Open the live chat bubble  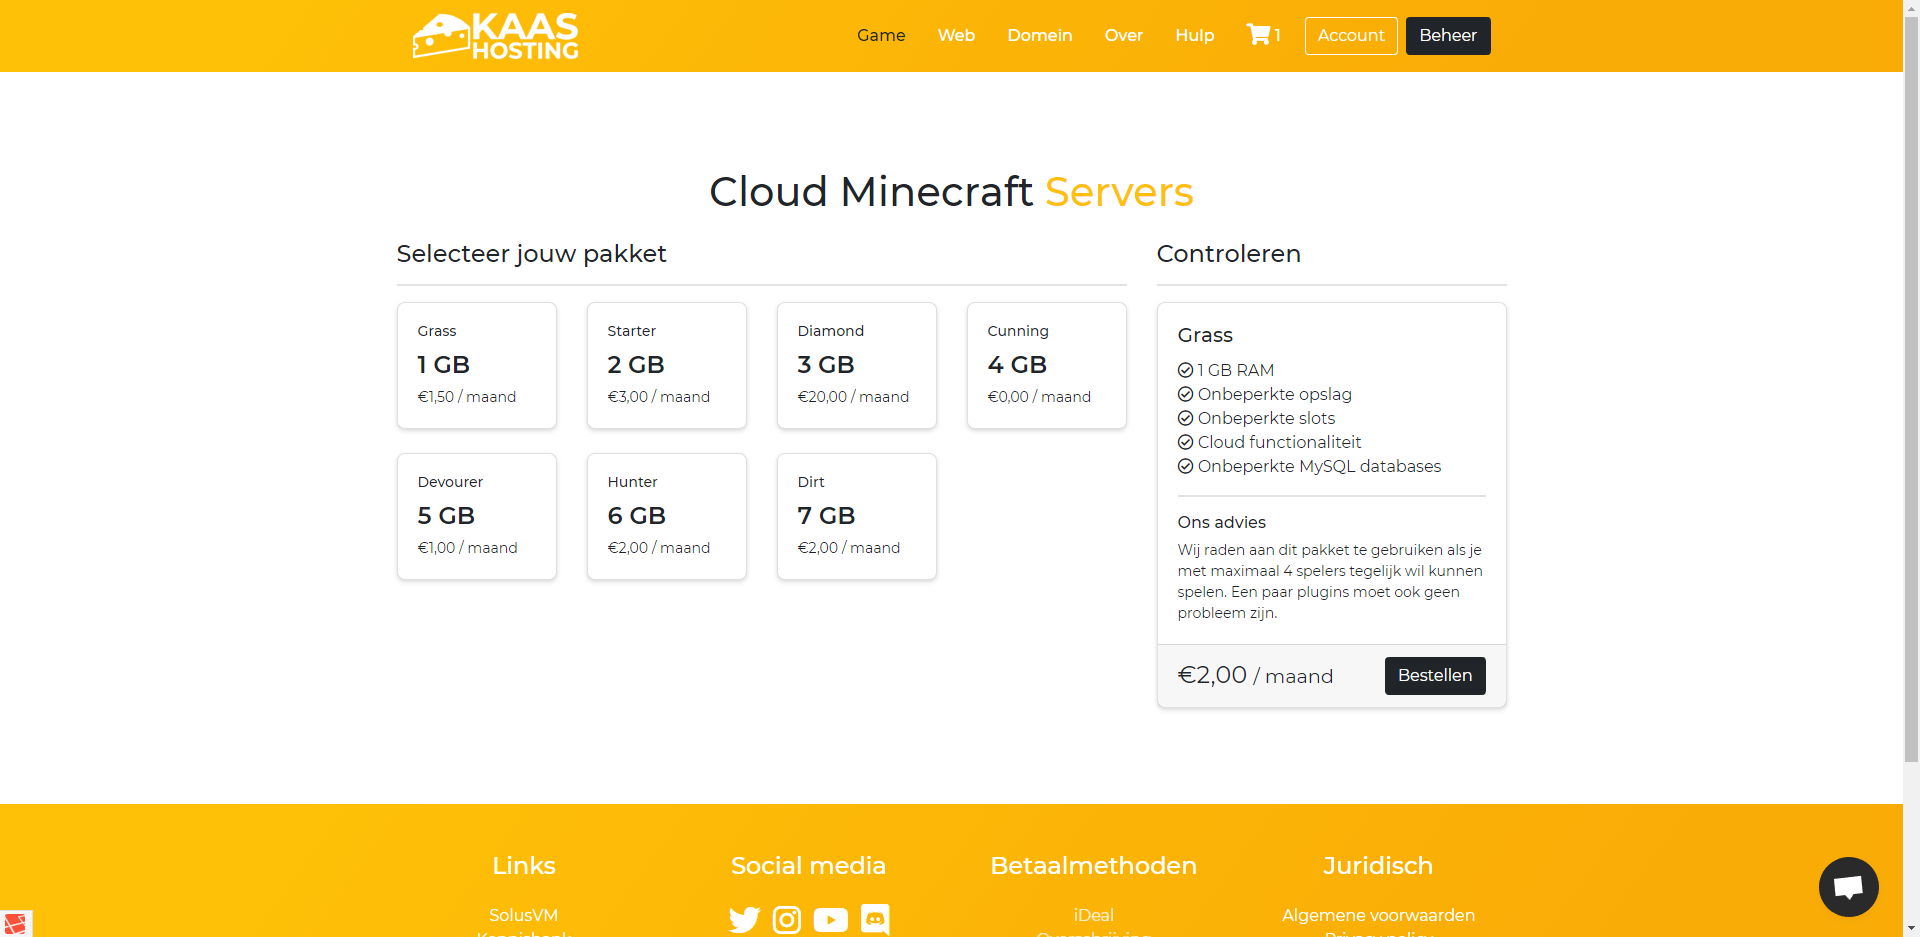click(x=1848, y=887)
